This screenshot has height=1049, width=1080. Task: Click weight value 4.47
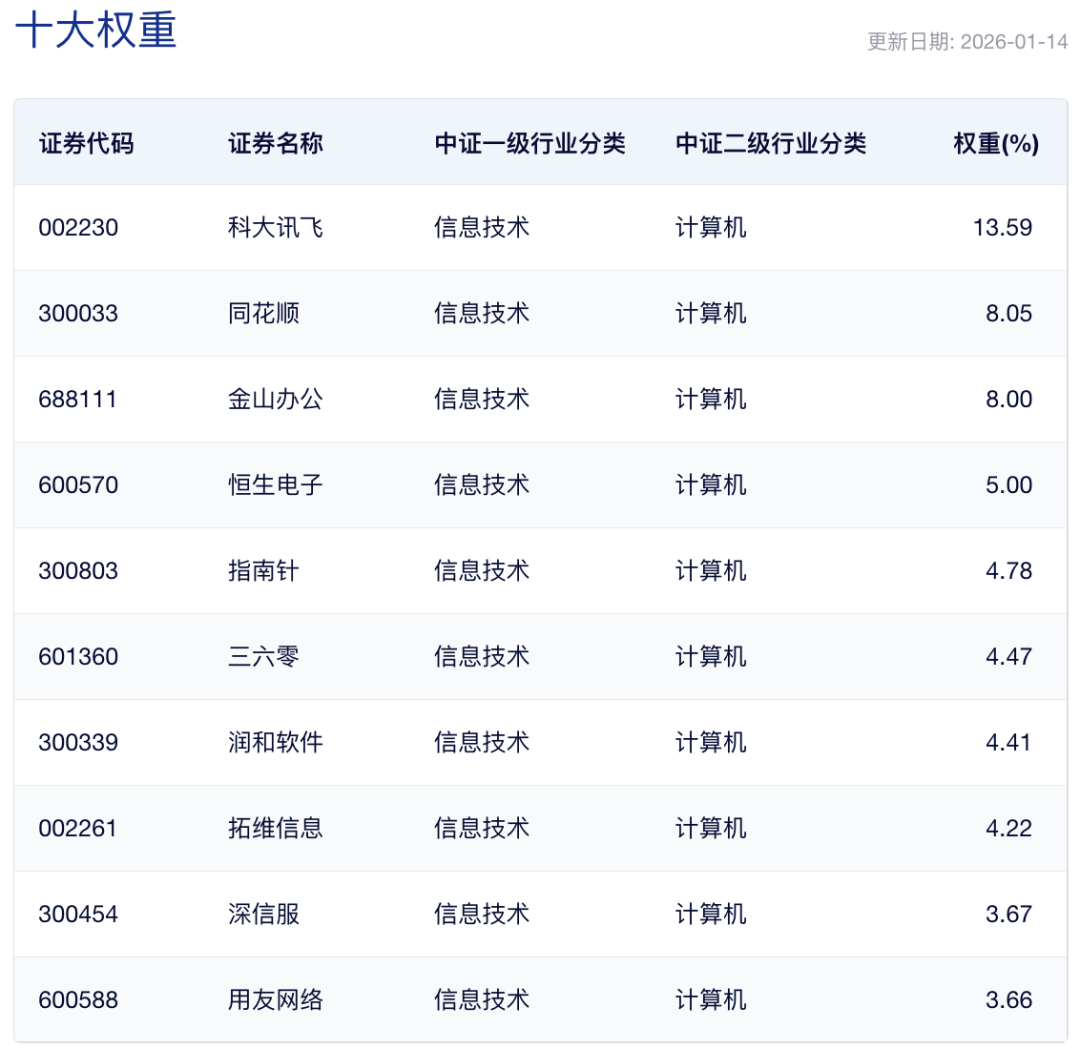pyautogui.click(x=1009, y=656)
